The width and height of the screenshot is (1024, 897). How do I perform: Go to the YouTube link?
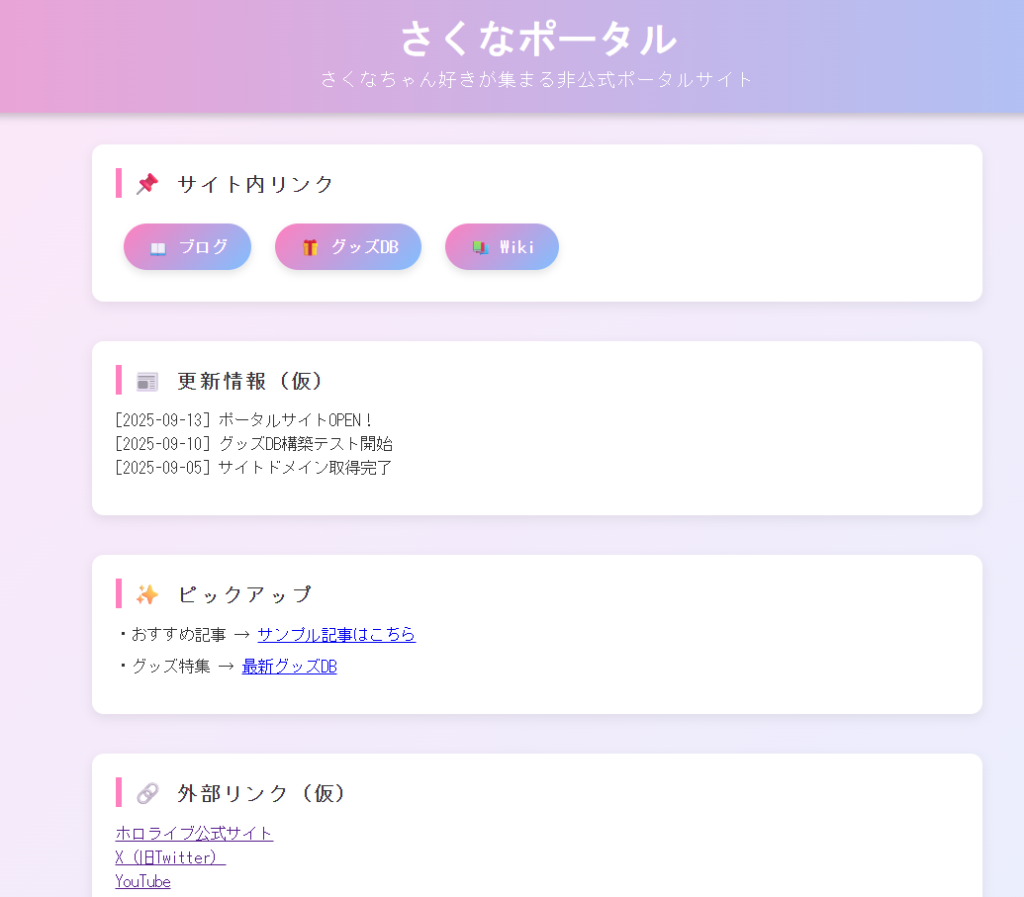[x=143, y=881]
